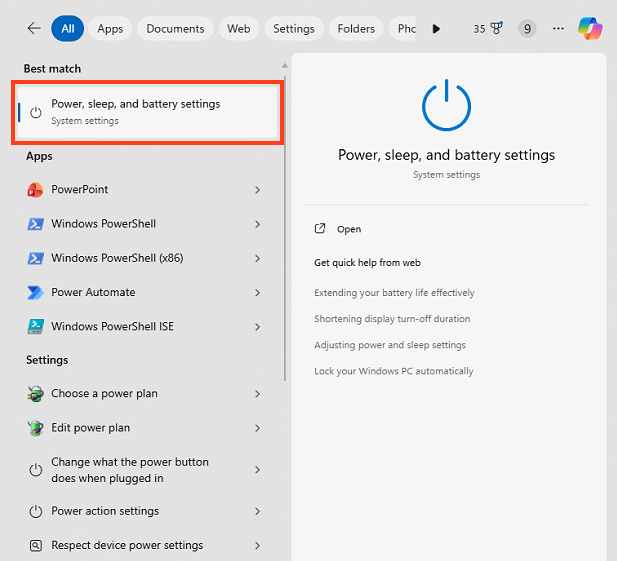
Task: Expand Windows PowerShell result chevron
Action: point(257,224)
